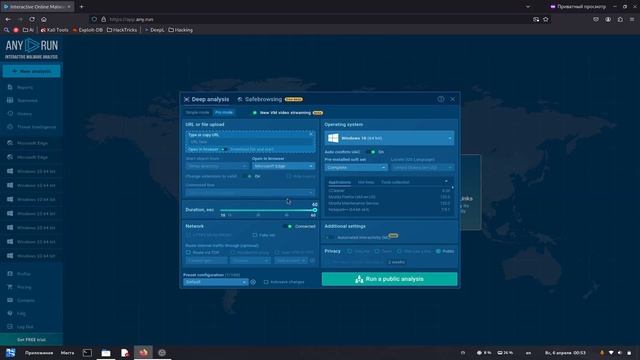Open the Contacts sidebar icon
Viewport: 640px width, 360px height.
pos(10,300)
